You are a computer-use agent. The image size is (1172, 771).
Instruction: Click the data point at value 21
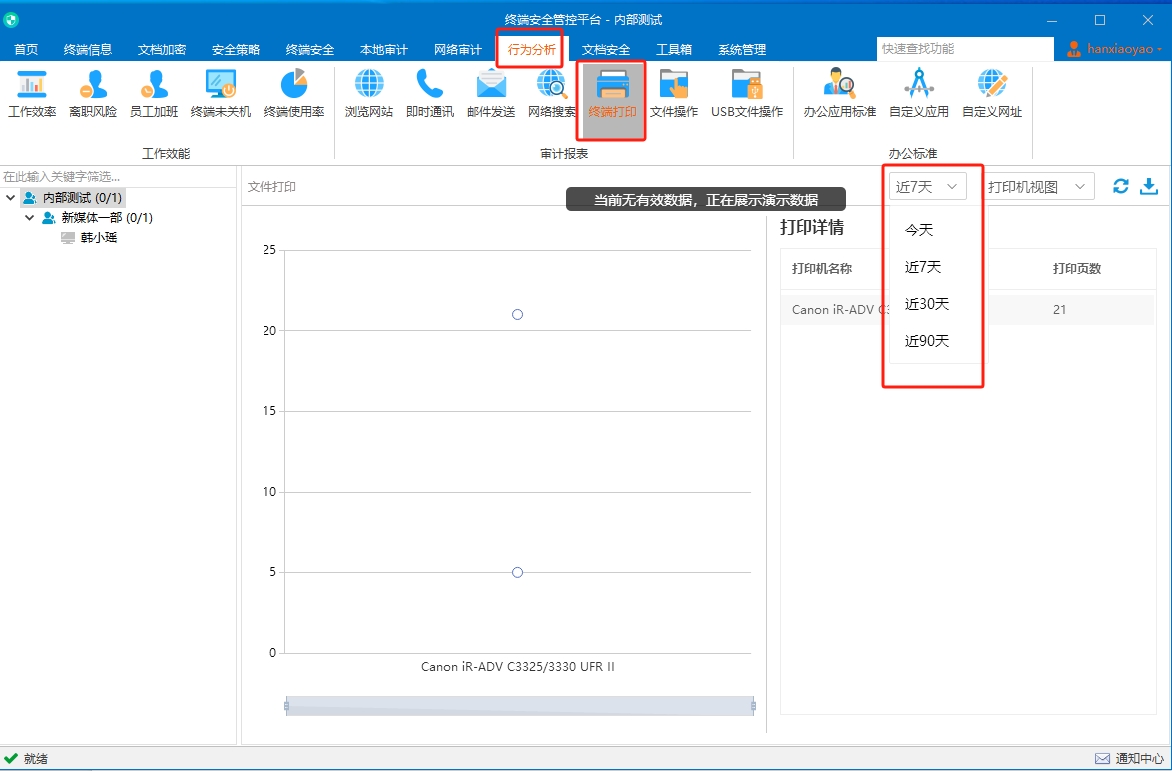click(517, 315)
